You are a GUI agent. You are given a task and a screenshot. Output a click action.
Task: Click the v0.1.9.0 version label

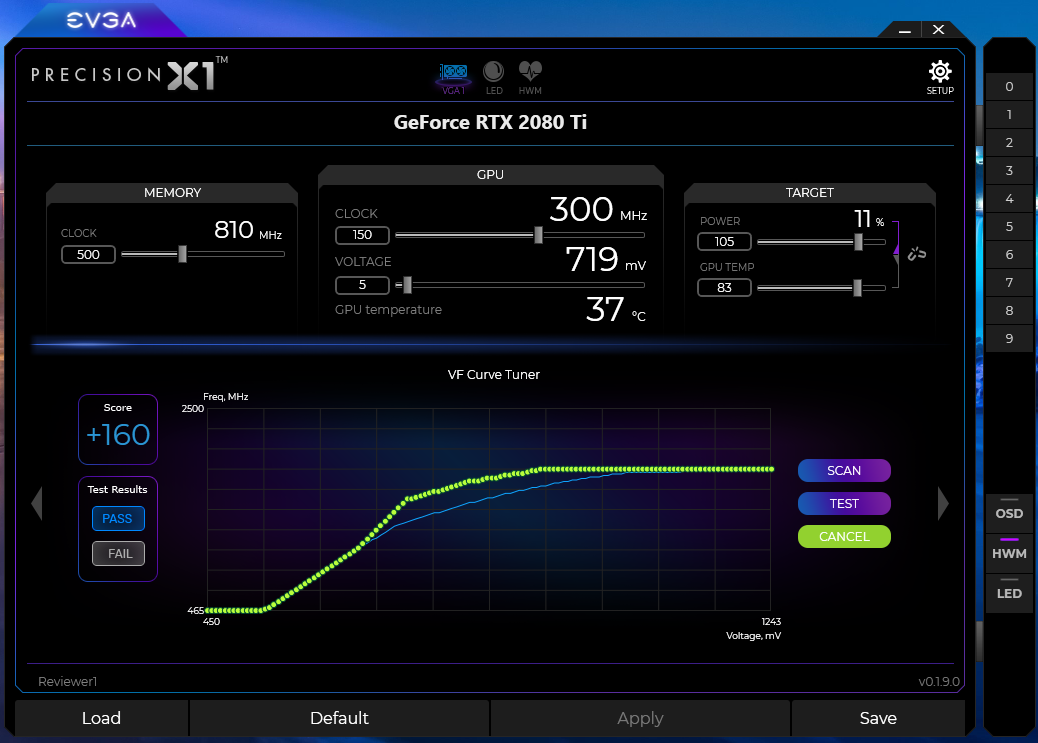tap(939, 681)
